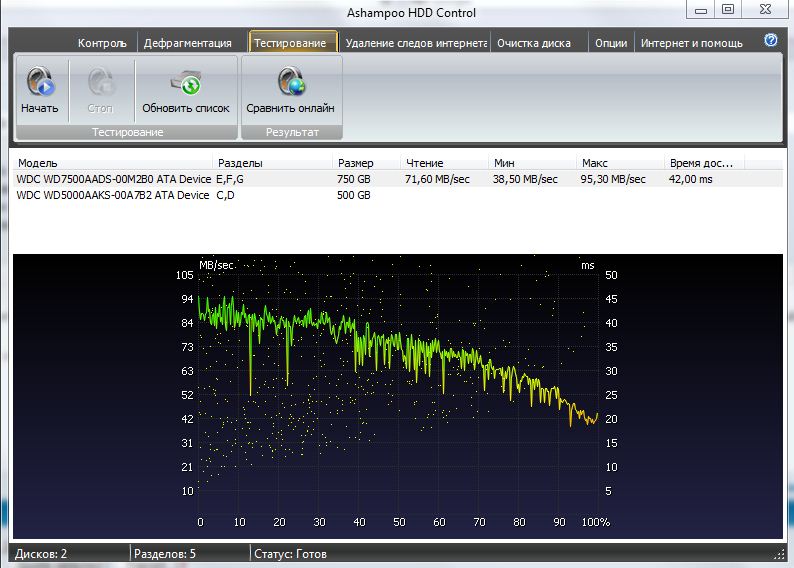The height and width of the screenshot is (568, 794).
Task: Sort by the Модель column header
Action: coord(38,162)
